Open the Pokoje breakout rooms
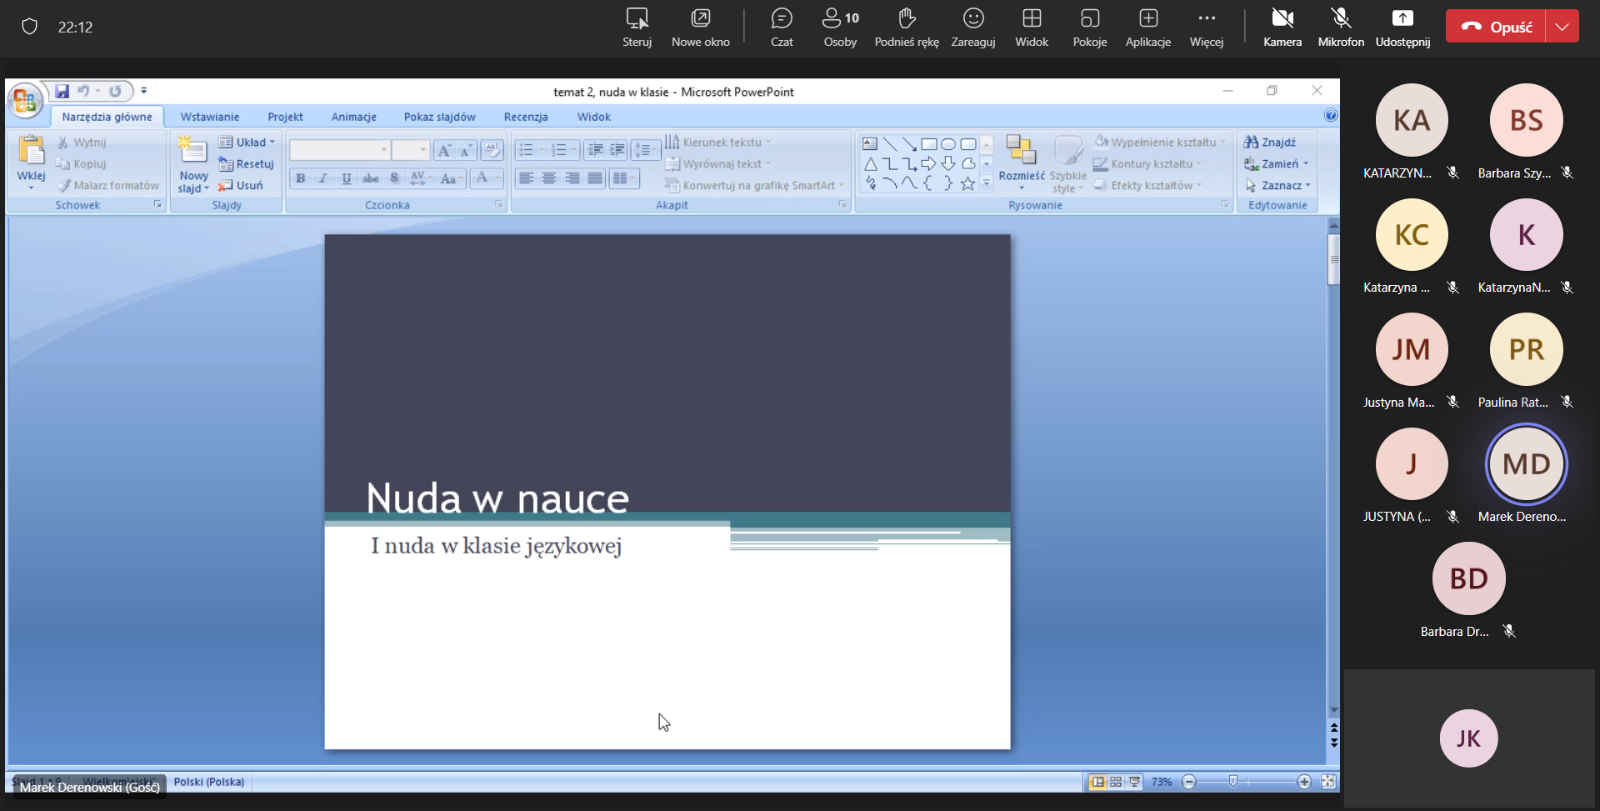 click(x=1089, y=27)
